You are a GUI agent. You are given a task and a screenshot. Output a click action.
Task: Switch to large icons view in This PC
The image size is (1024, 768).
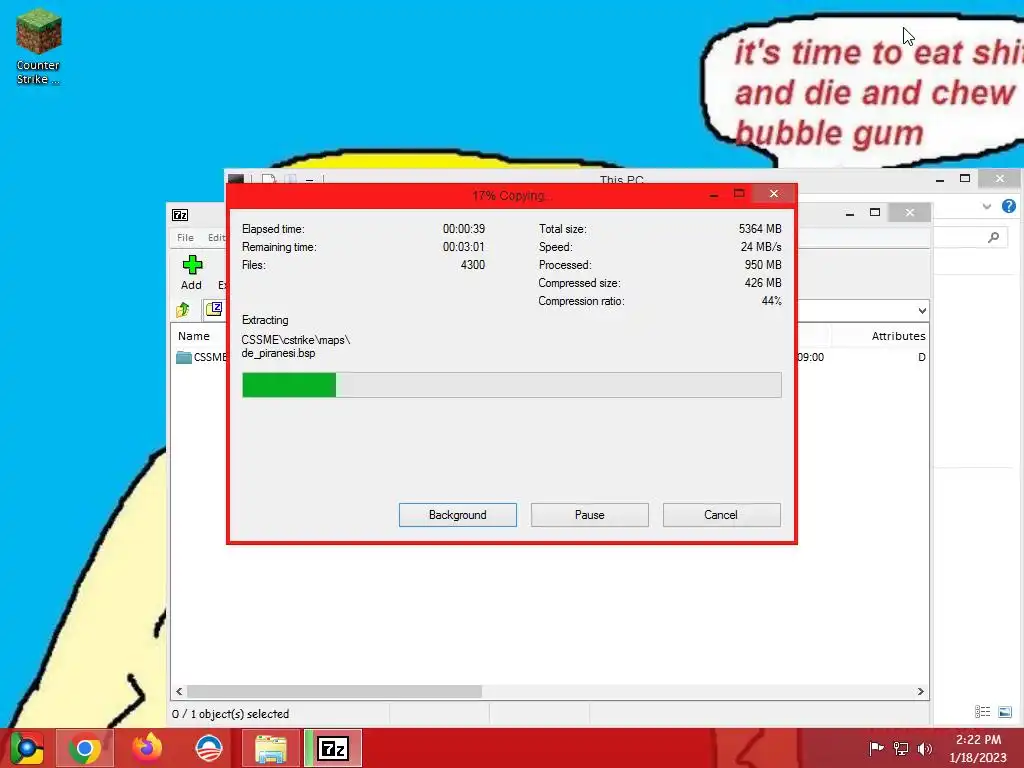(1005, 712)
